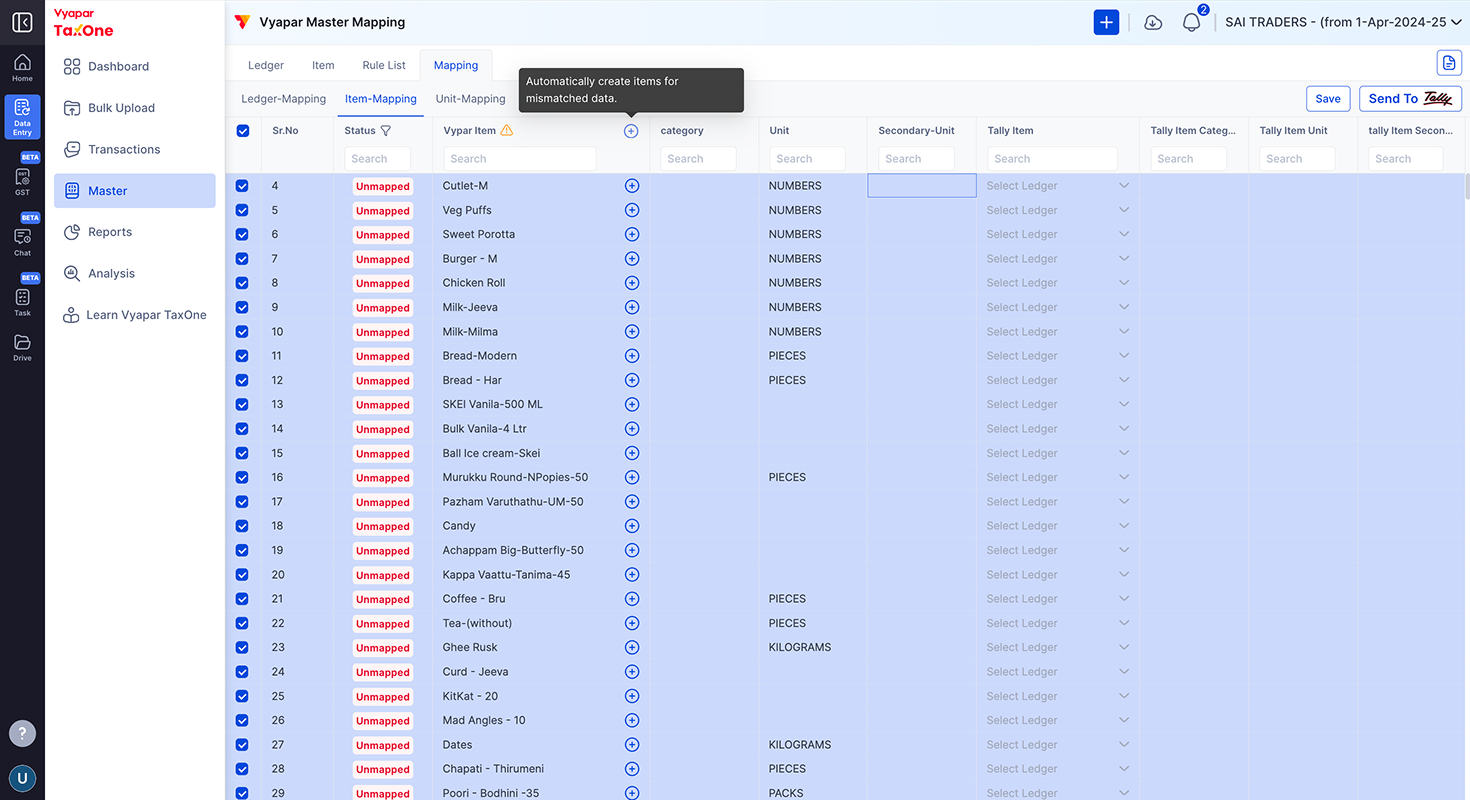Click the help question mark icon
This screenshot has height=800, width=1470.
coord(22,733)
